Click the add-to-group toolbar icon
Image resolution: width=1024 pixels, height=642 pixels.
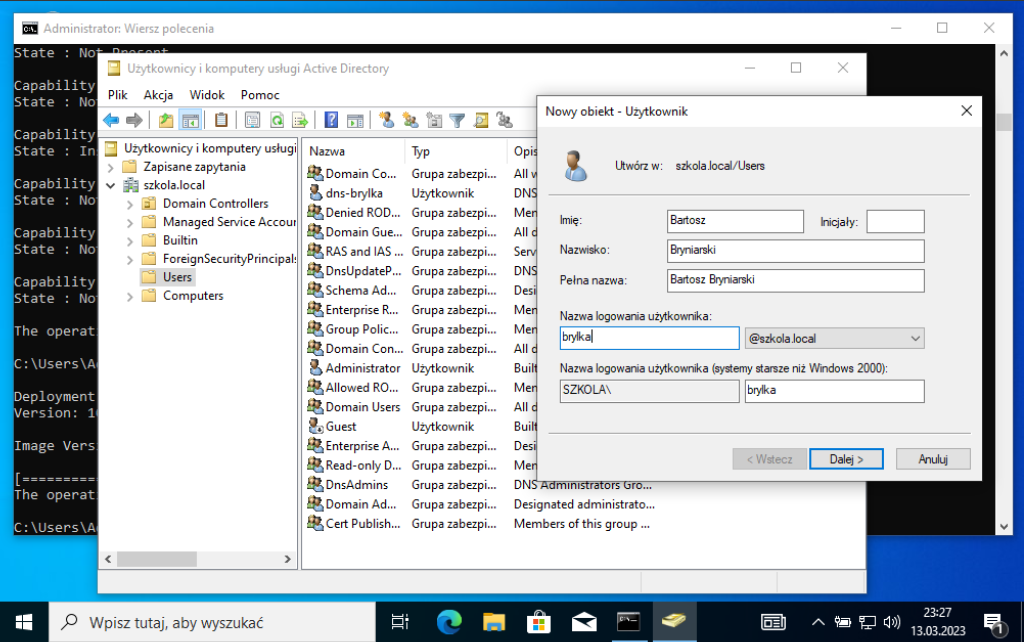[x=504, y=120]
